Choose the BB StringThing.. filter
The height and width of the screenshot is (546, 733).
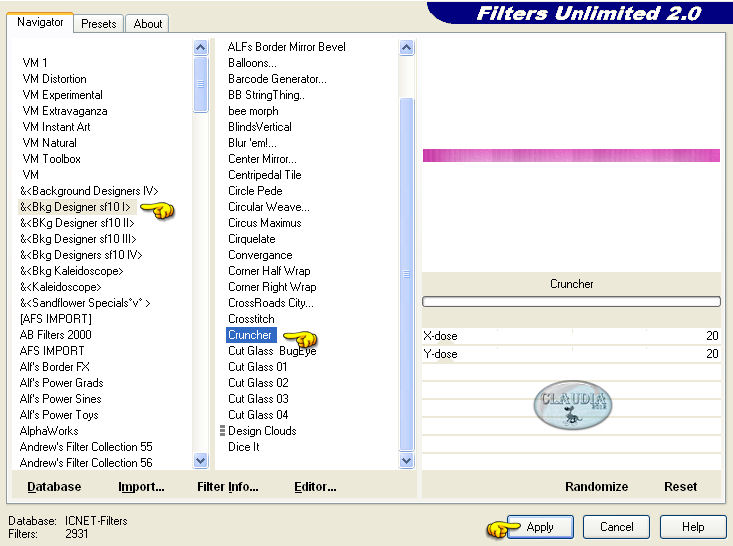(x=266, y=95)
